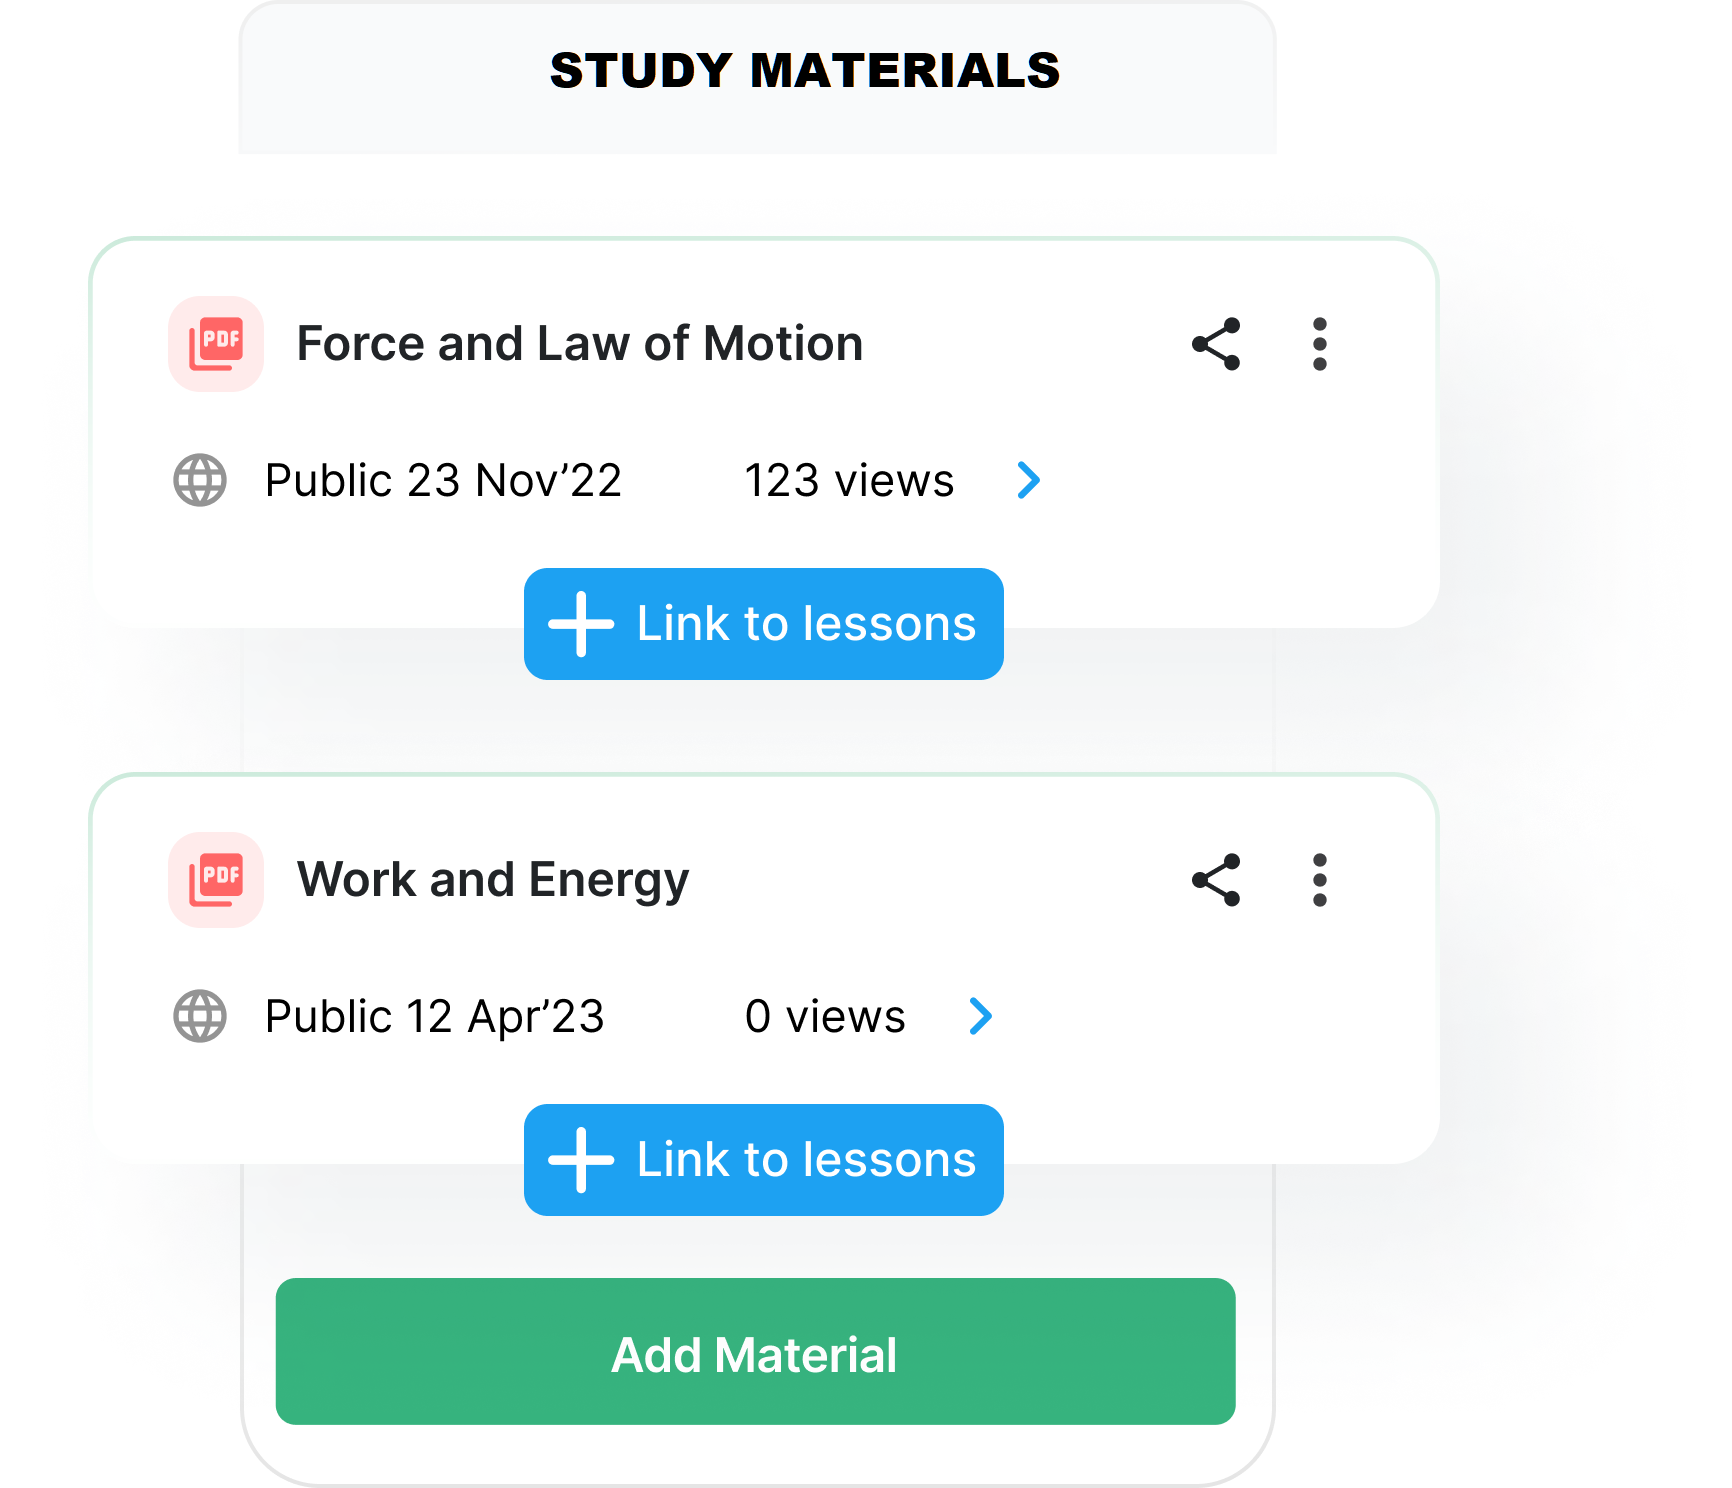Screen dimensions: 1732x1488
Task: Click PDF icon for Force and Law of Motion
Action: pyautogui.click(x=216, y=344)
